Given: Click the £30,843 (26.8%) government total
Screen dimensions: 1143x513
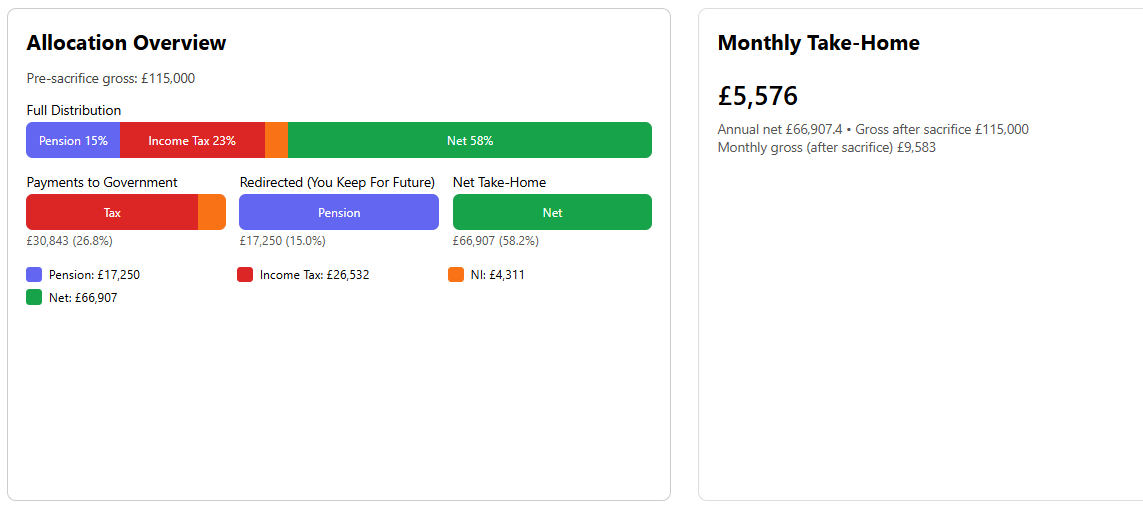Looking at the screenshot, I should tap(69, 241).
